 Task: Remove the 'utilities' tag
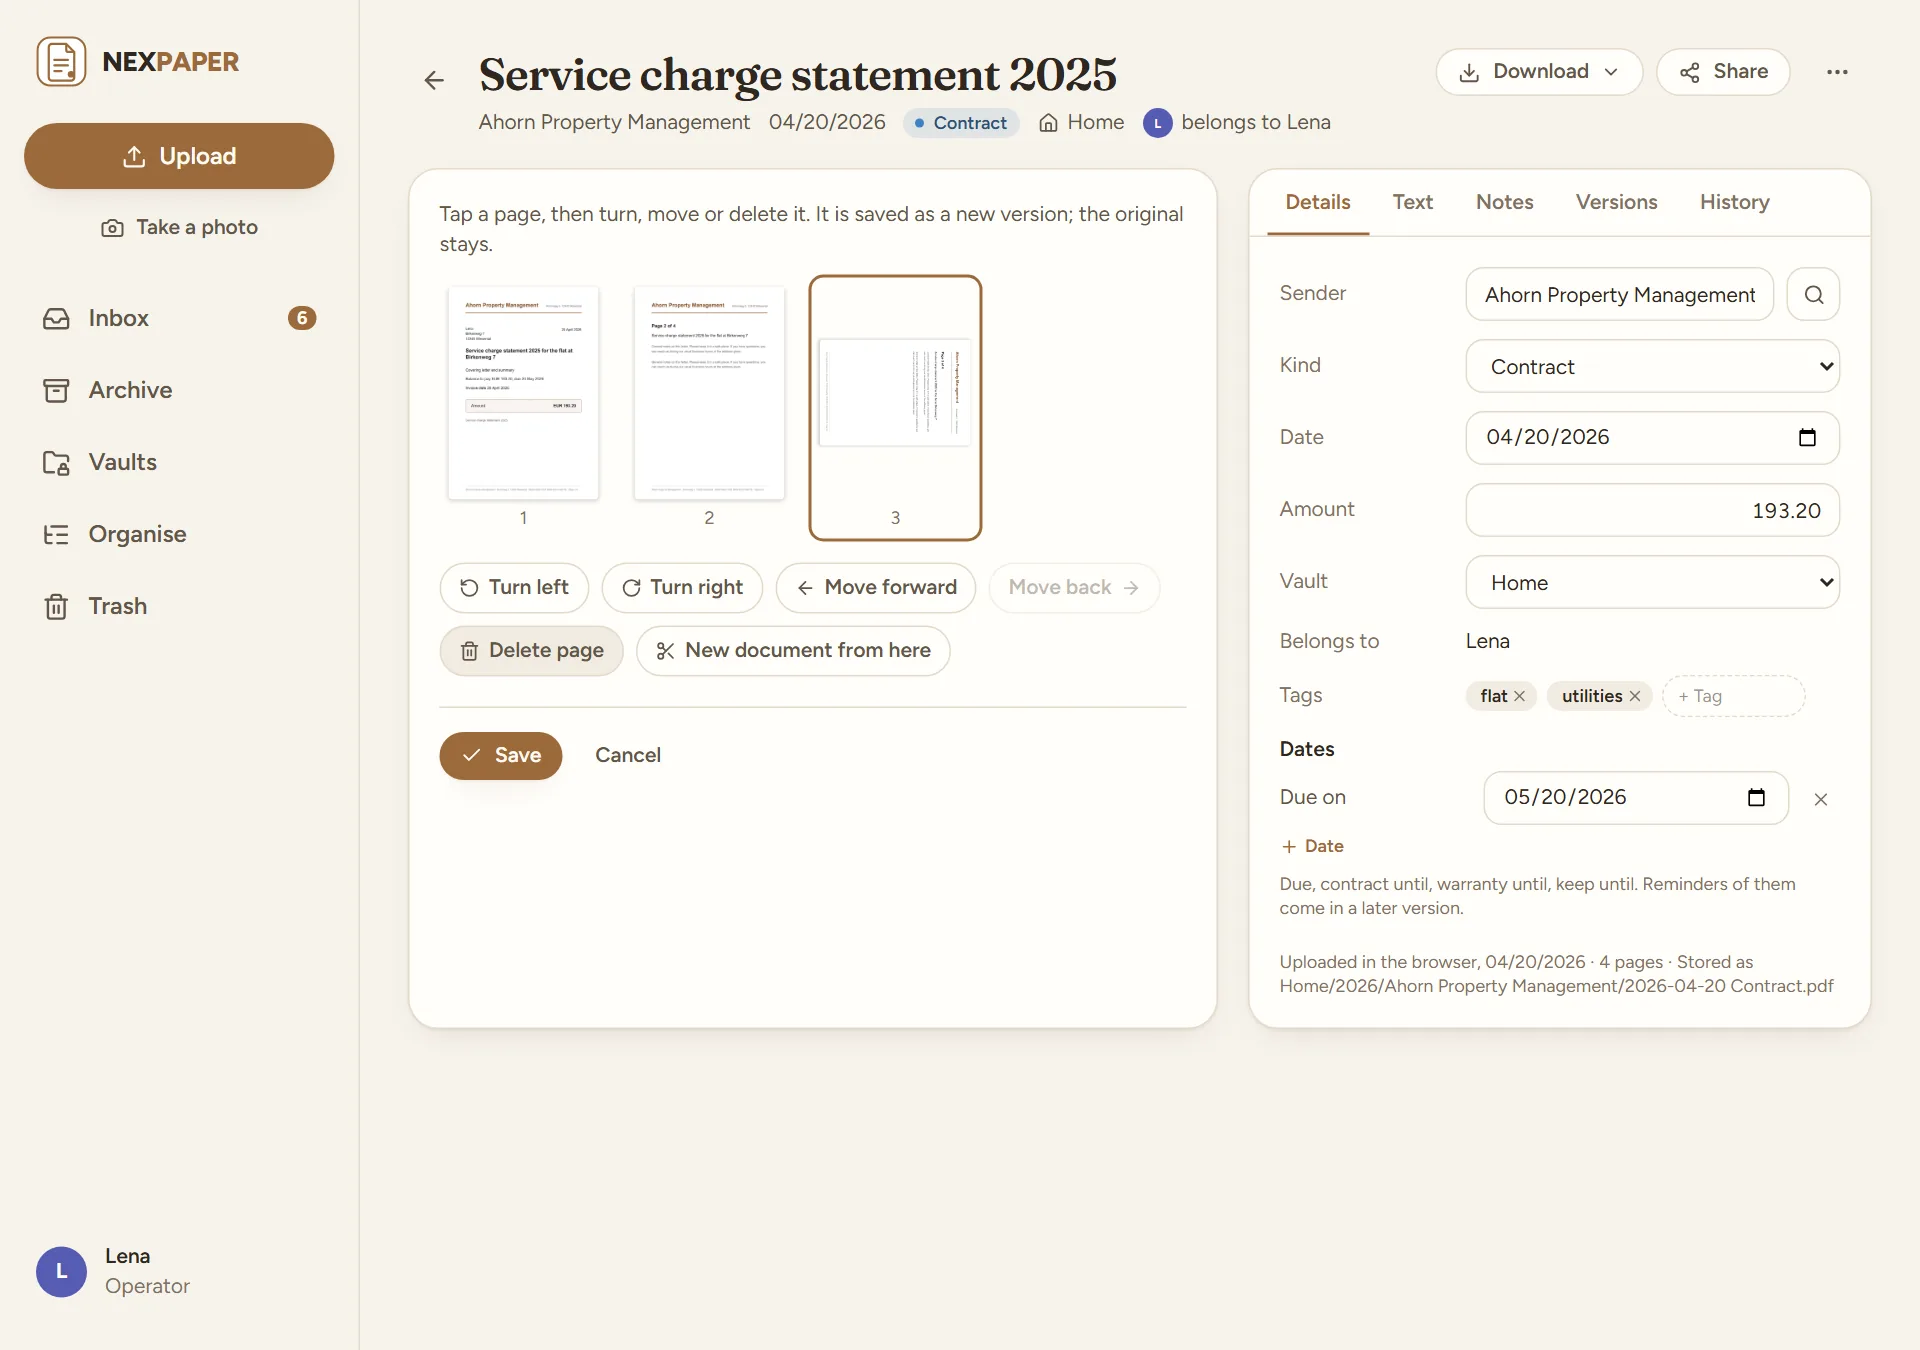tap(1635, 696)
